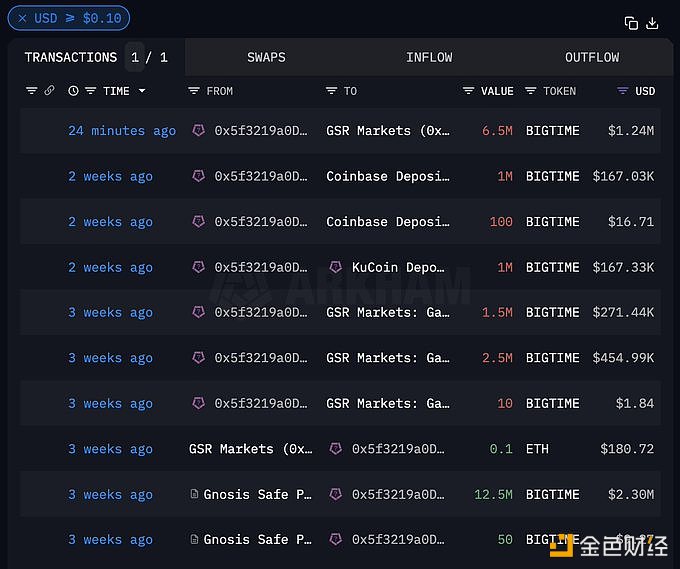680x569 pixels.
Task: Download the transactions data
Action: (x=652, y=23)
